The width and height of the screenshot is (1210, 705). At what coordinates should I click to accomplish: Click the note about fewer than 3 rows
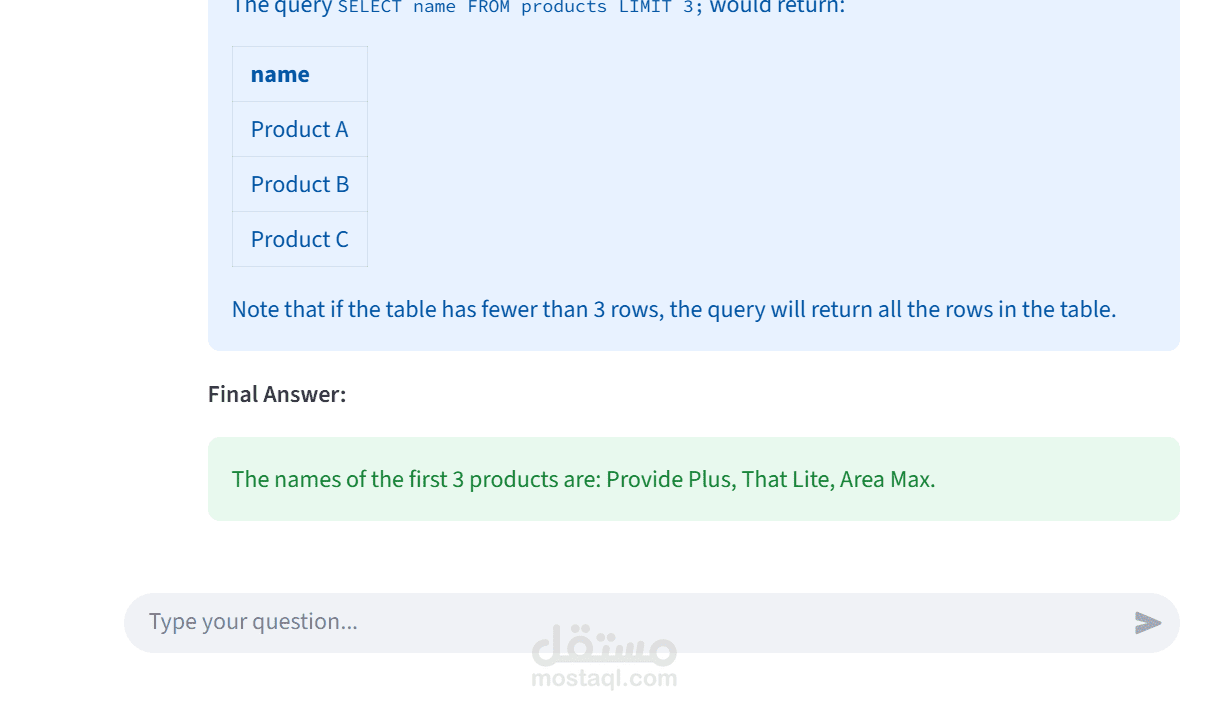673,309
